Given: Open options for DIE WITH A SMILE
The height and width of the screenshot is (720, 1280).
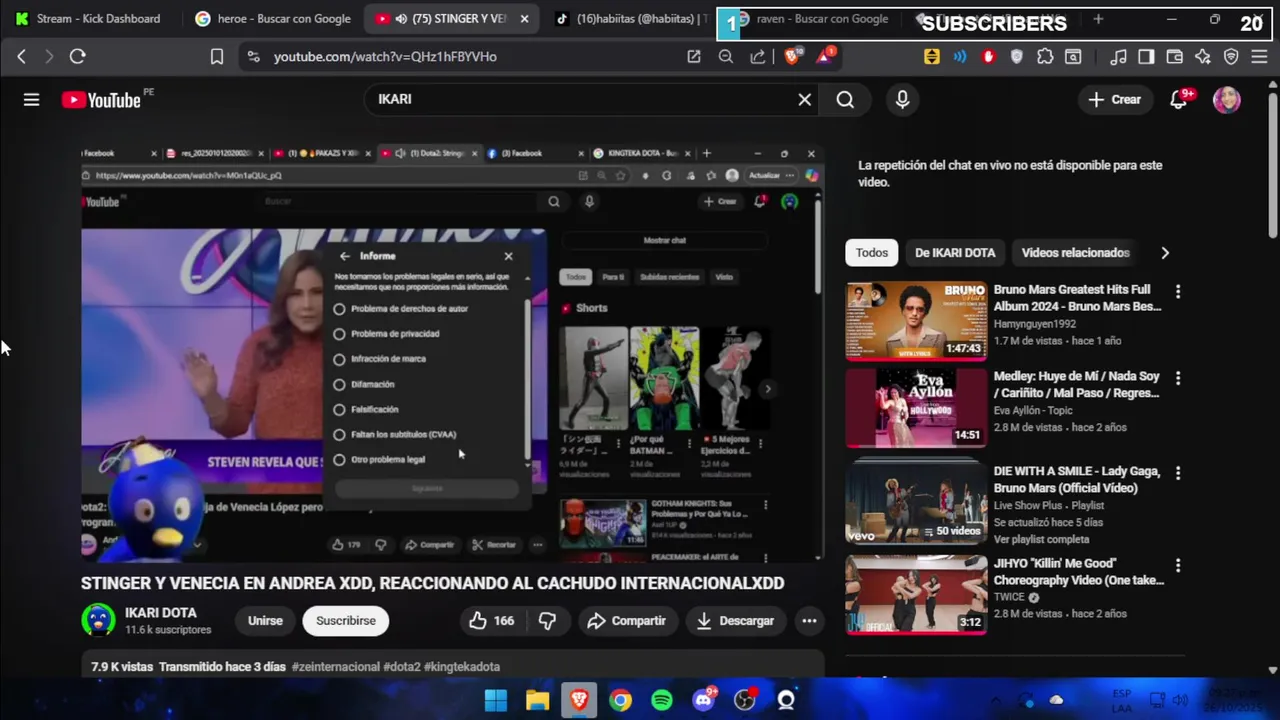Looking at the screenshot, I should tap(1177, 473).
